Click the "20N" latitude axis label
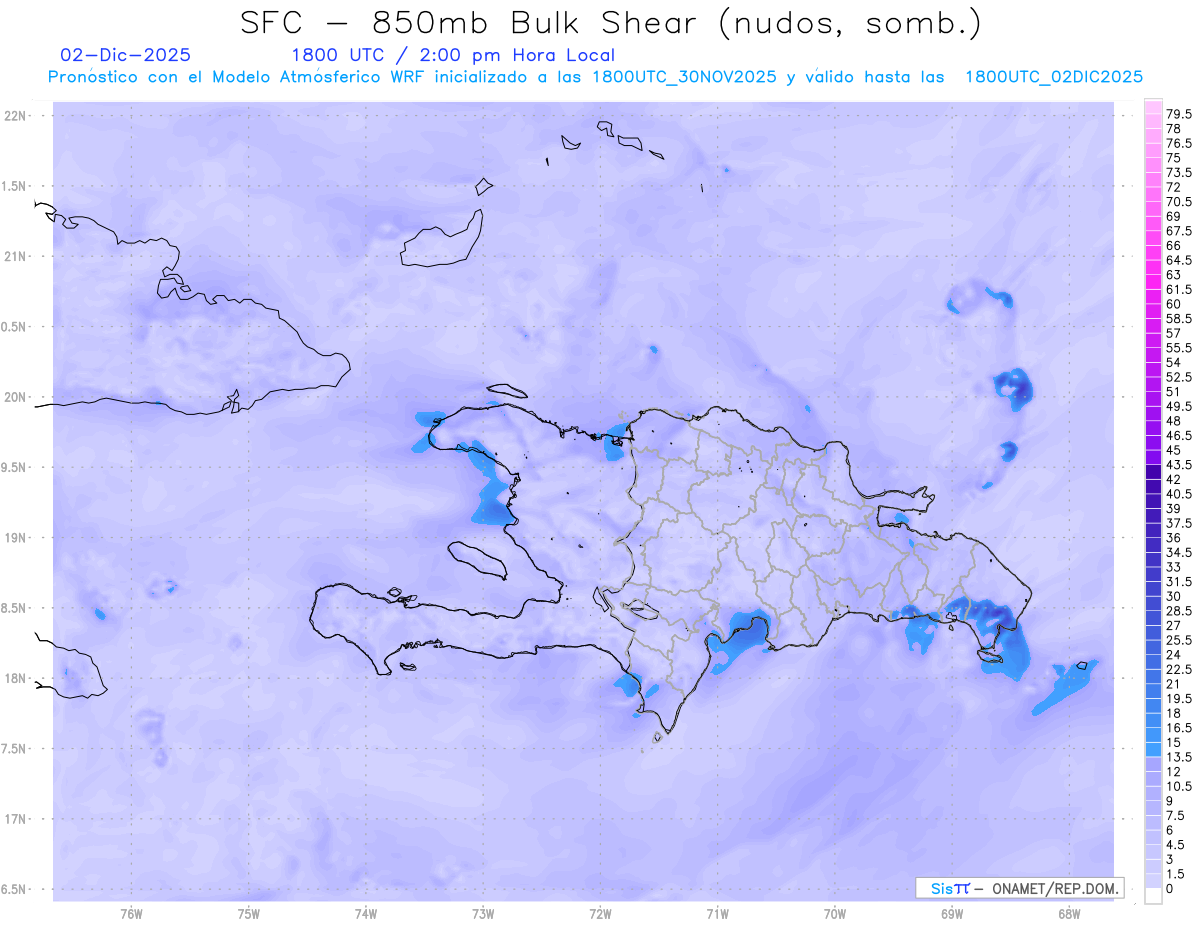This screenshot has height=927, width=1200. pyautogui.click(x=16, y=397)
